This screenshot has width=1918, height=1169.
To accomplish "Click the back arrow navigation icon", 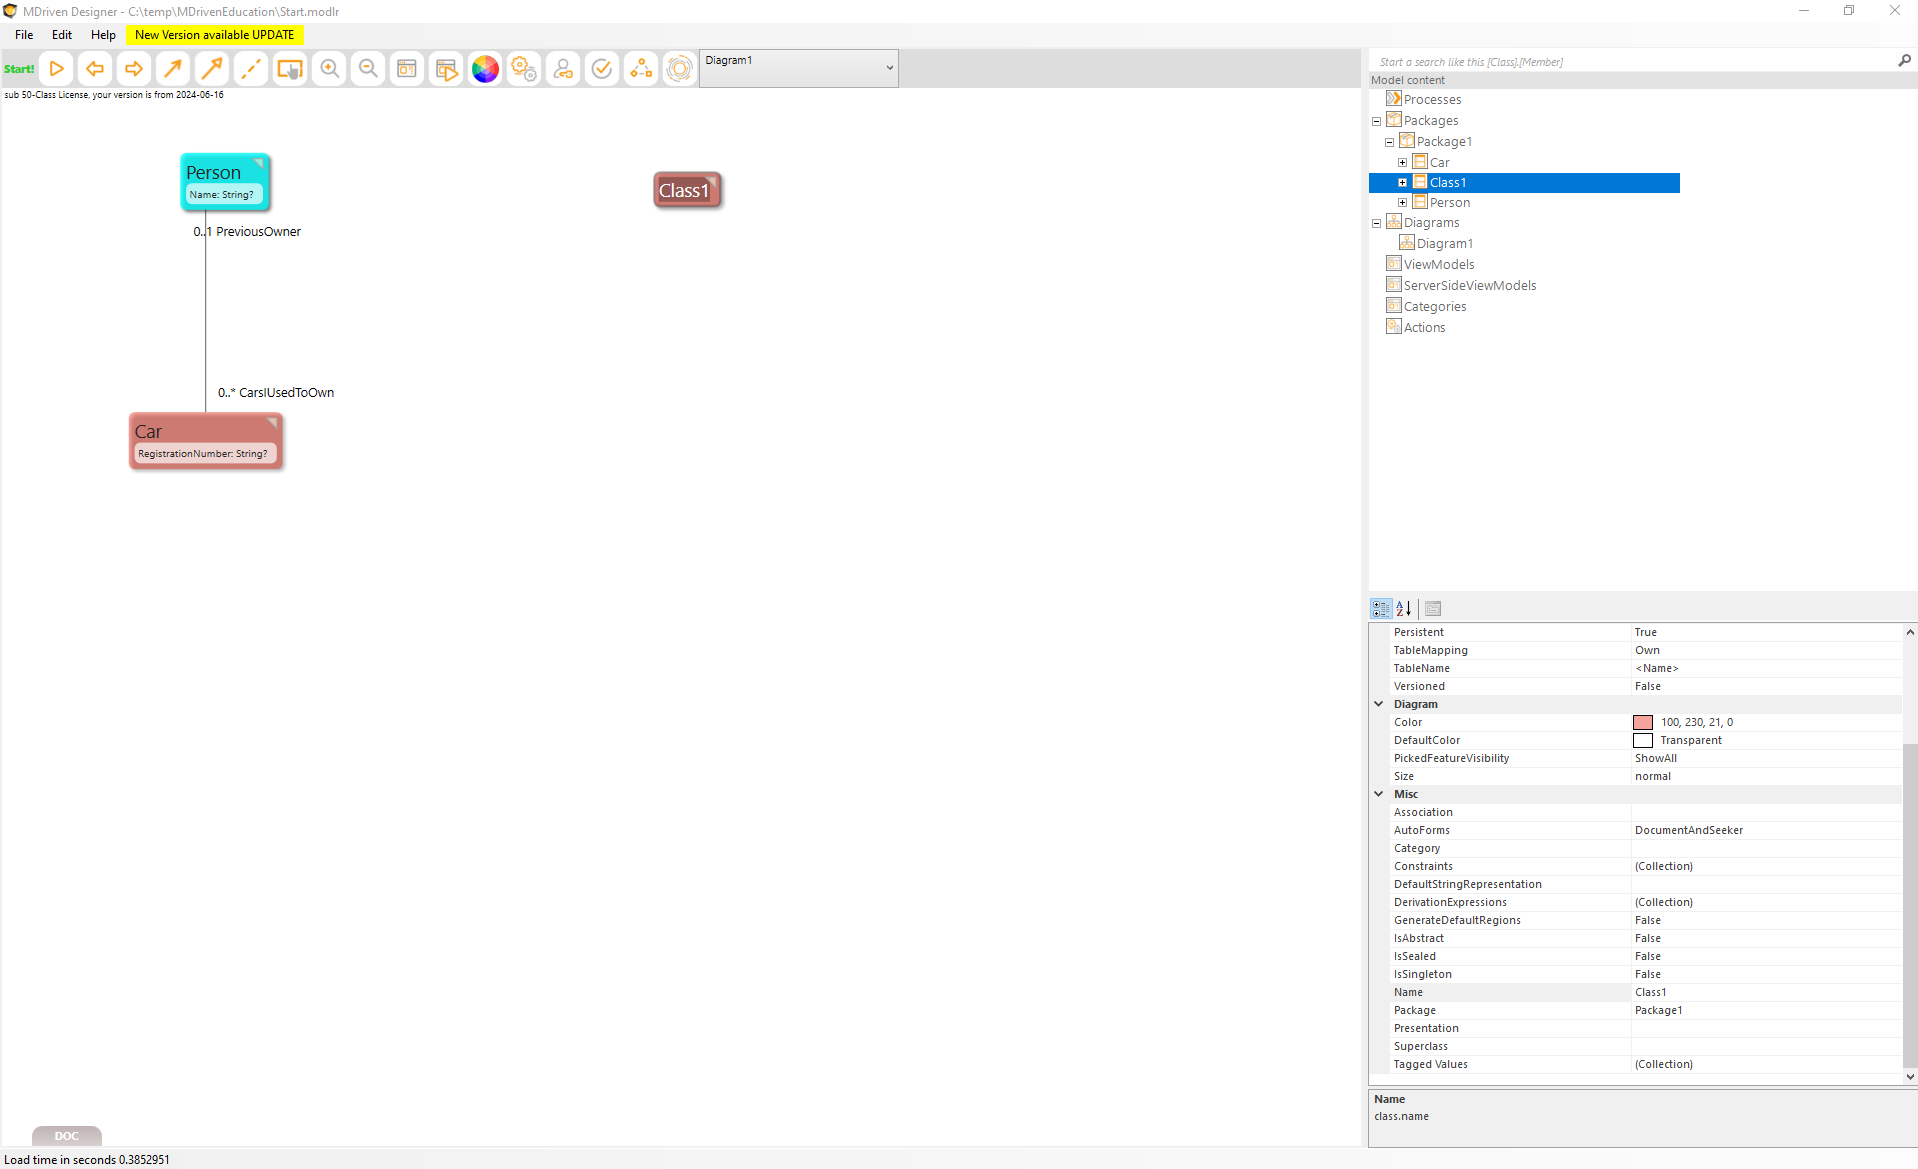I will (95, 69).
